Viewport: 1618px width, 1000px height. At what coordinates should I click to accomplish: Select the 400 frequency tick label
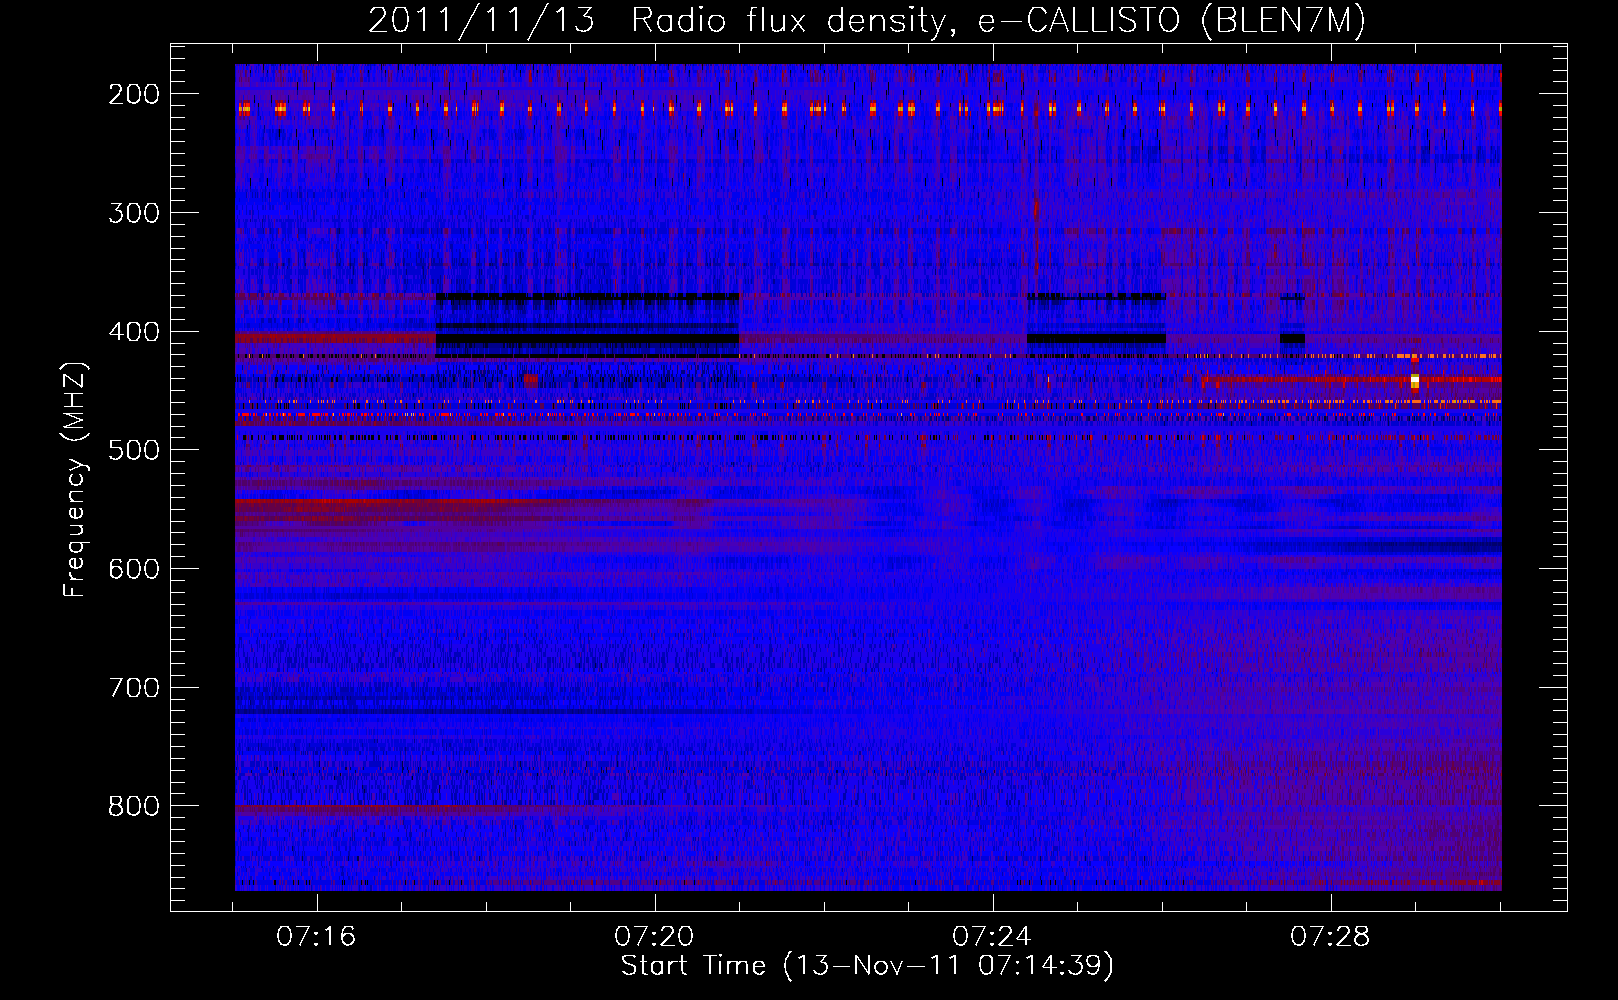point(134,332)
